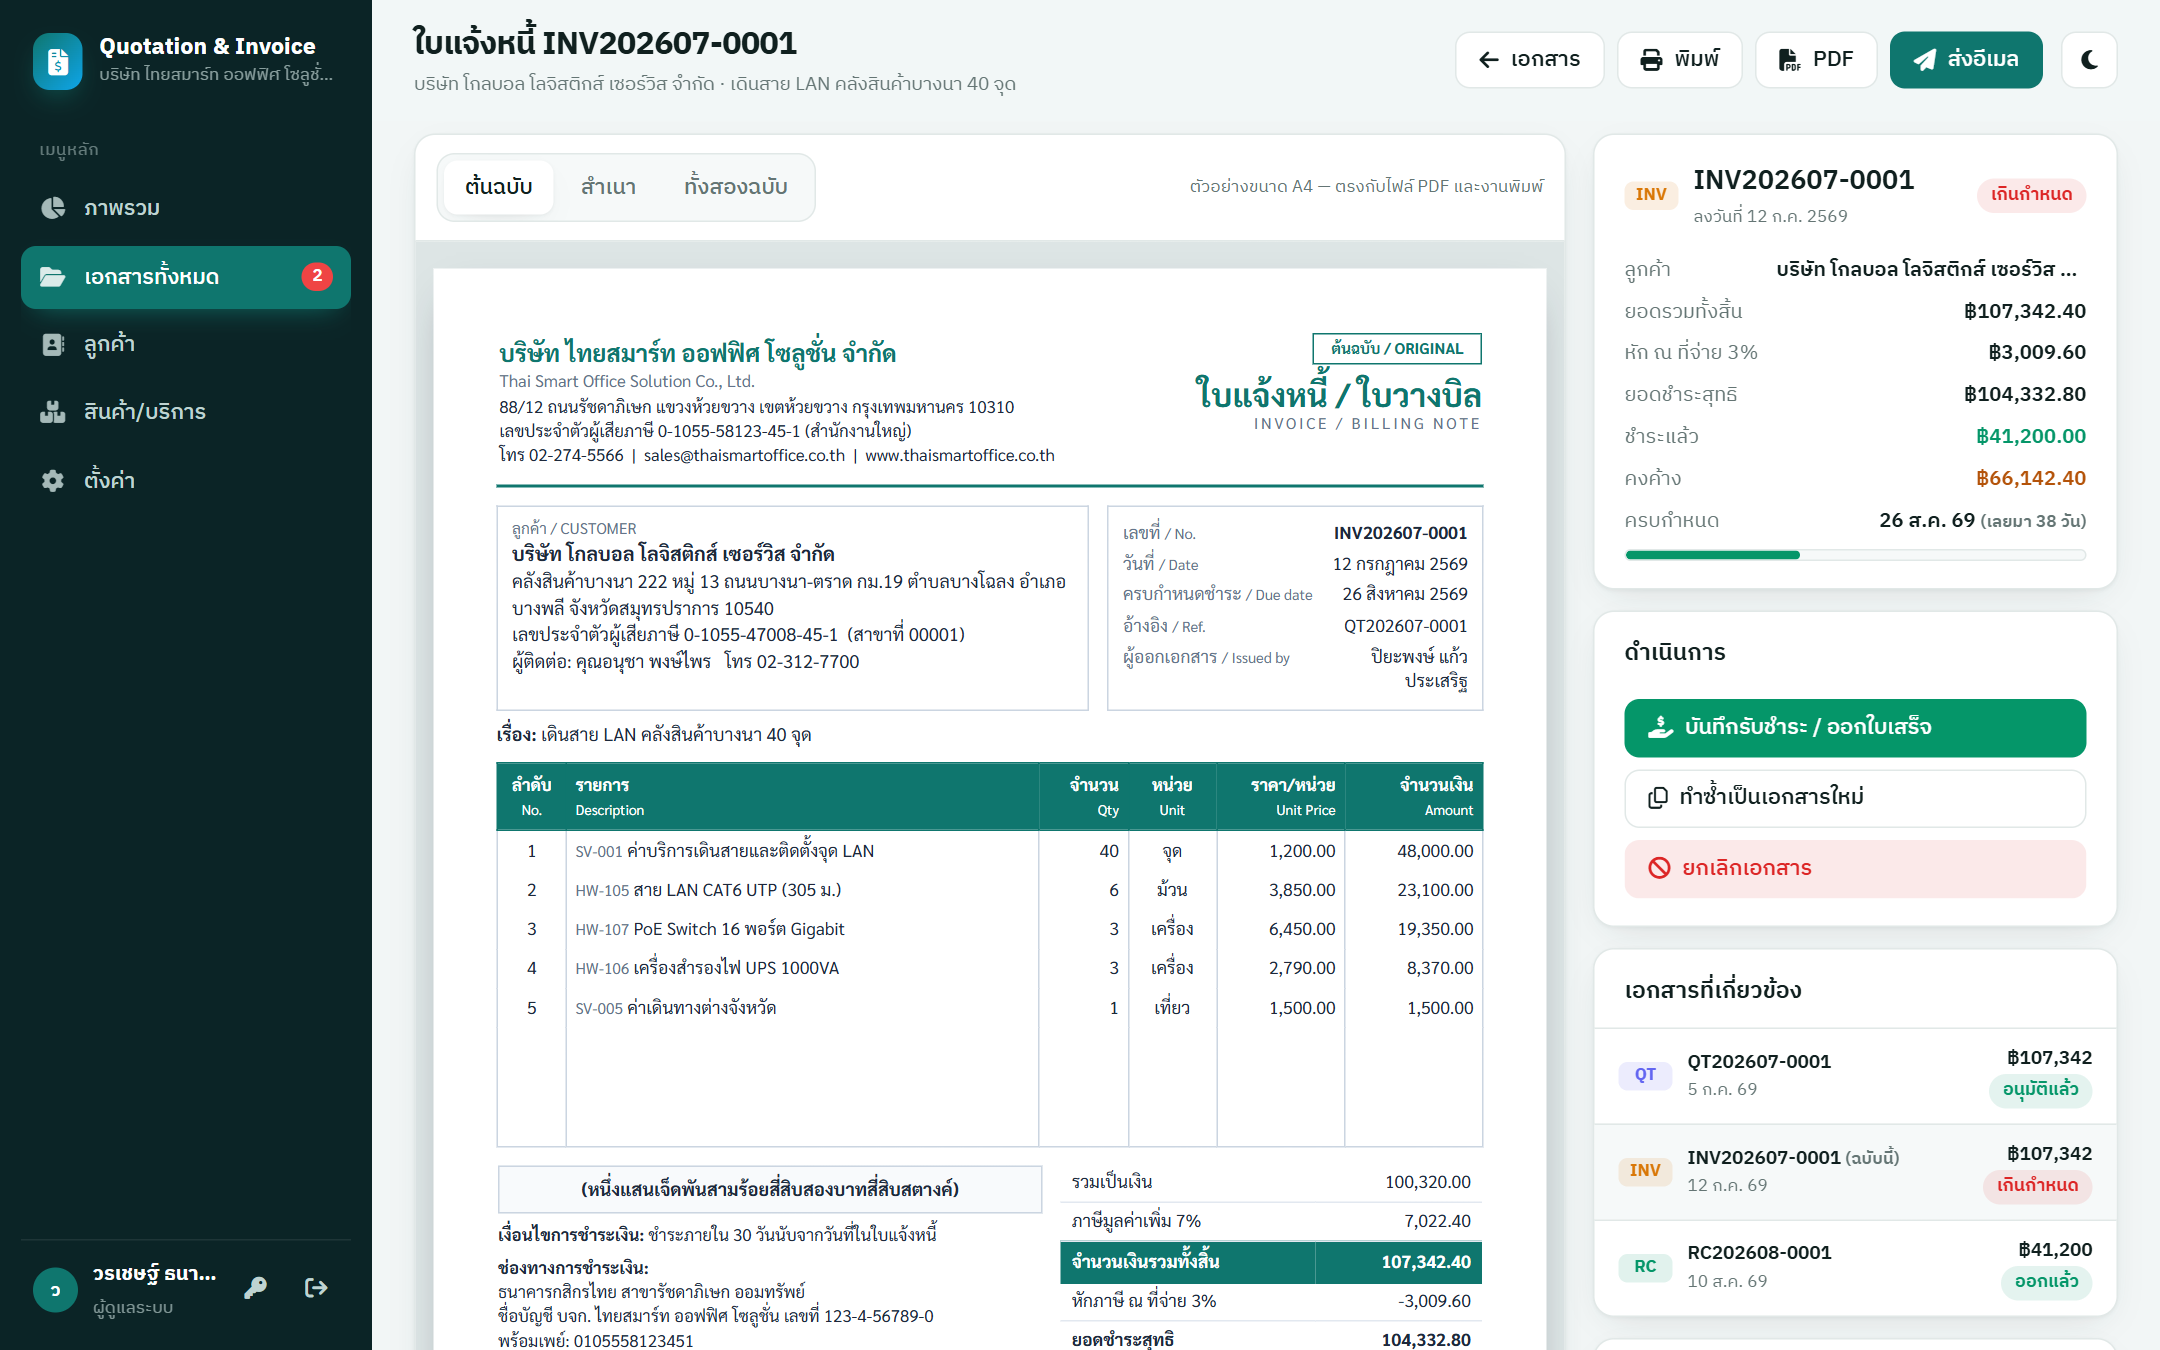The height and width of the screenshot is (1350, 2160).
Task: Open เอกสารทั้งหมด documents menu
Action: [186, 277]
